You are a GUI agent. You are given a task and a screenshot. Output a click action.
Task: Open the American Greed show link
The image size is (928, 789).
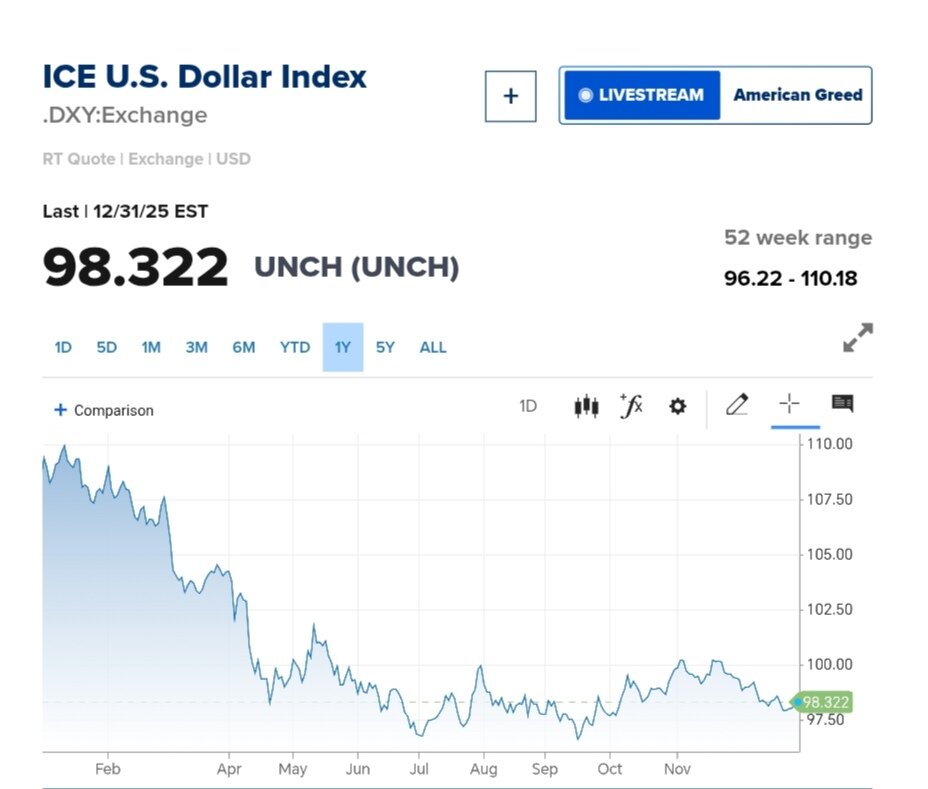(797, 96)
